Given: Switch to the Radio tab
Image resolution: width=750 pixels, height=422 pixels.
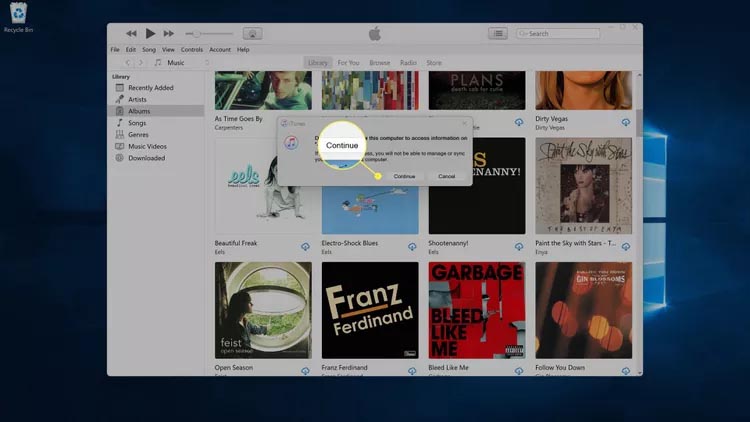Looking at the screenshot, I should pos(408,63).
